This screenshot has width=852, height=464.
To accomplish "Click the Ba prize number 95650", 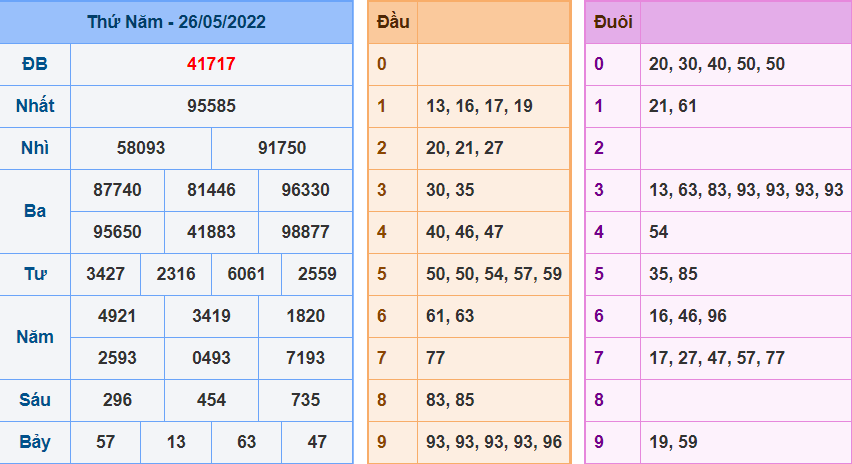I will tap(117, 232).
